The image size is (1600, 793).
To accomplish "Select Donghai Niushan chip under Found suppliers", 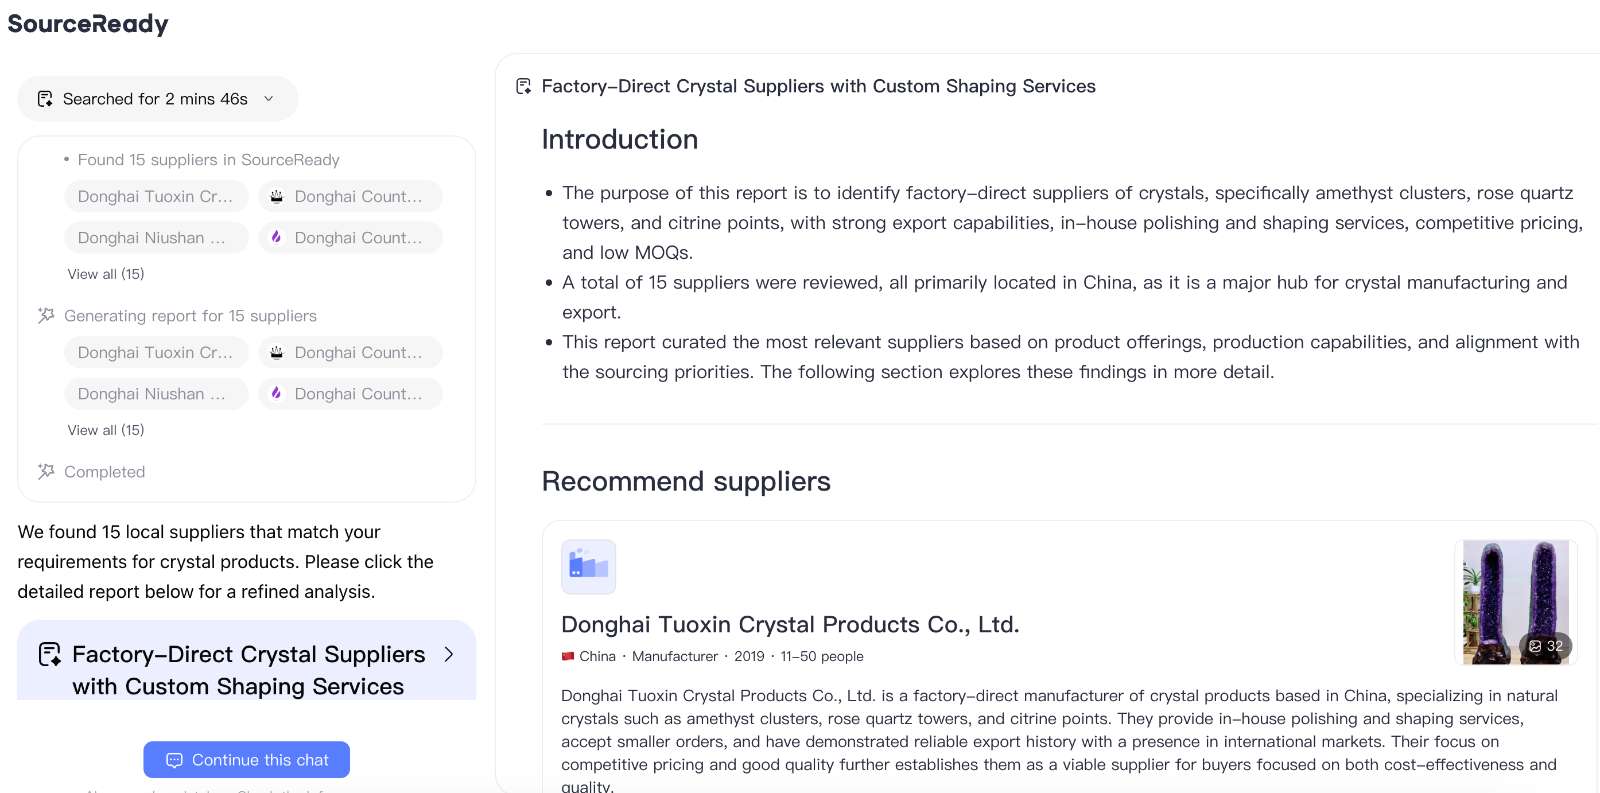I will click(156, 238).
